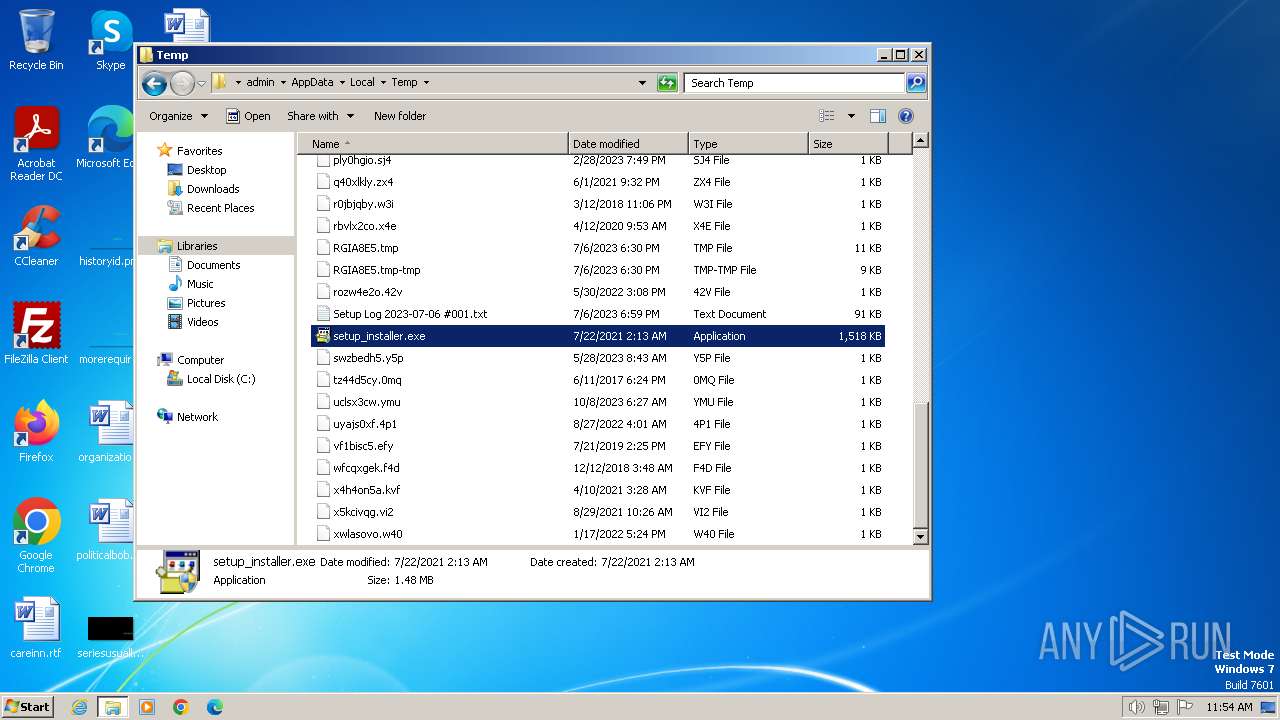Open the Organize menu

tap(178, 116)
